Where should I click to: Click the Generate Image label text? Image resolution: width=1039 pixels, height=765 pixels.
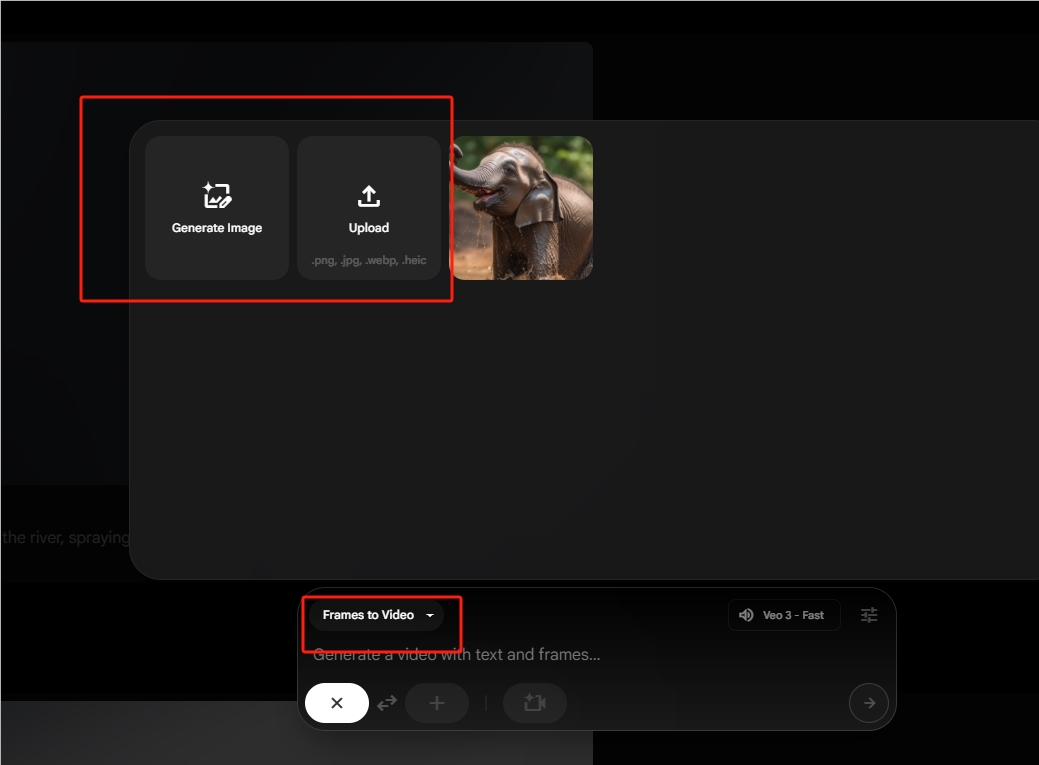coord(217,228)
